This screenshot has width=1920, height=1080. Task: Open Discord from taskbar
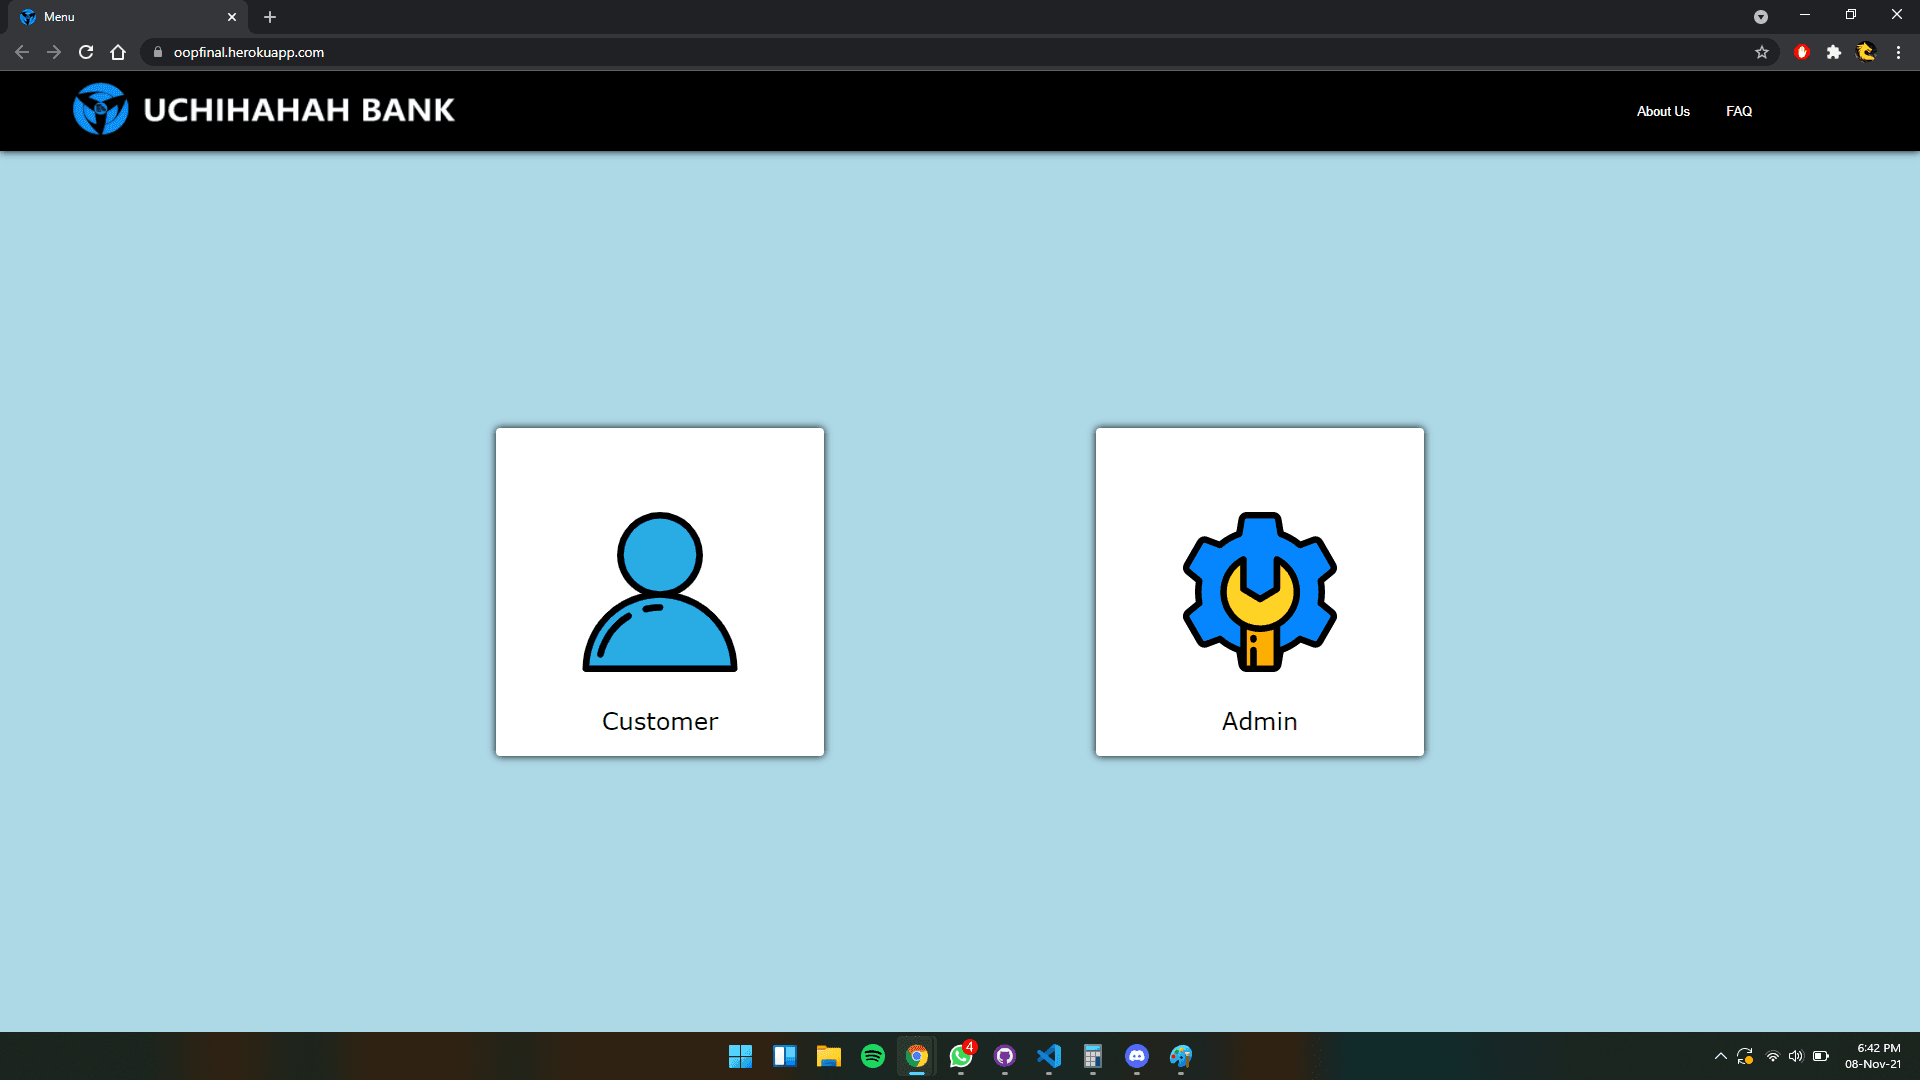tap(1137, 1056)
